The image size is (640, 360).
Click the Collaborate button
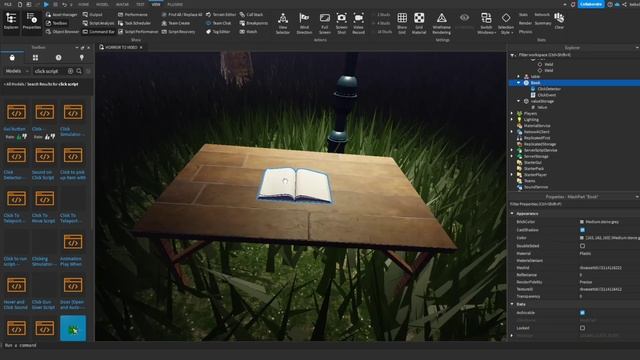591,4
